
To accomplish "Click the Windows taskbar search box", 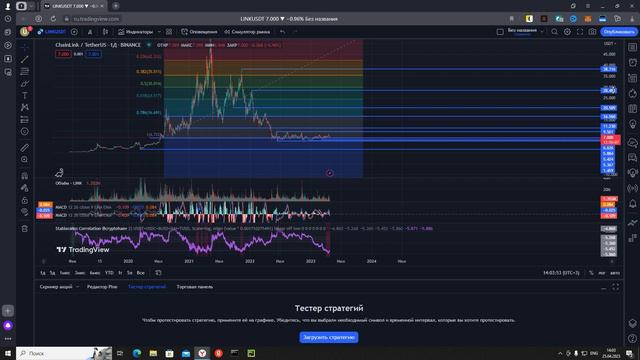I will [x=64, y=353].
